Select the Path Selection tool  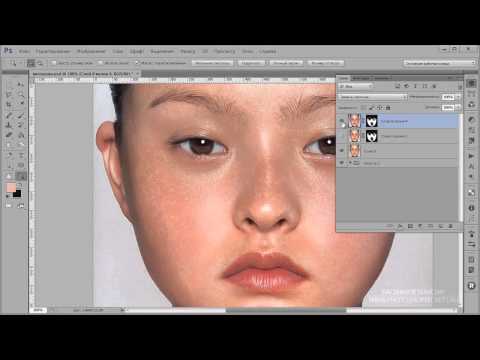click(x=9, y=165)
